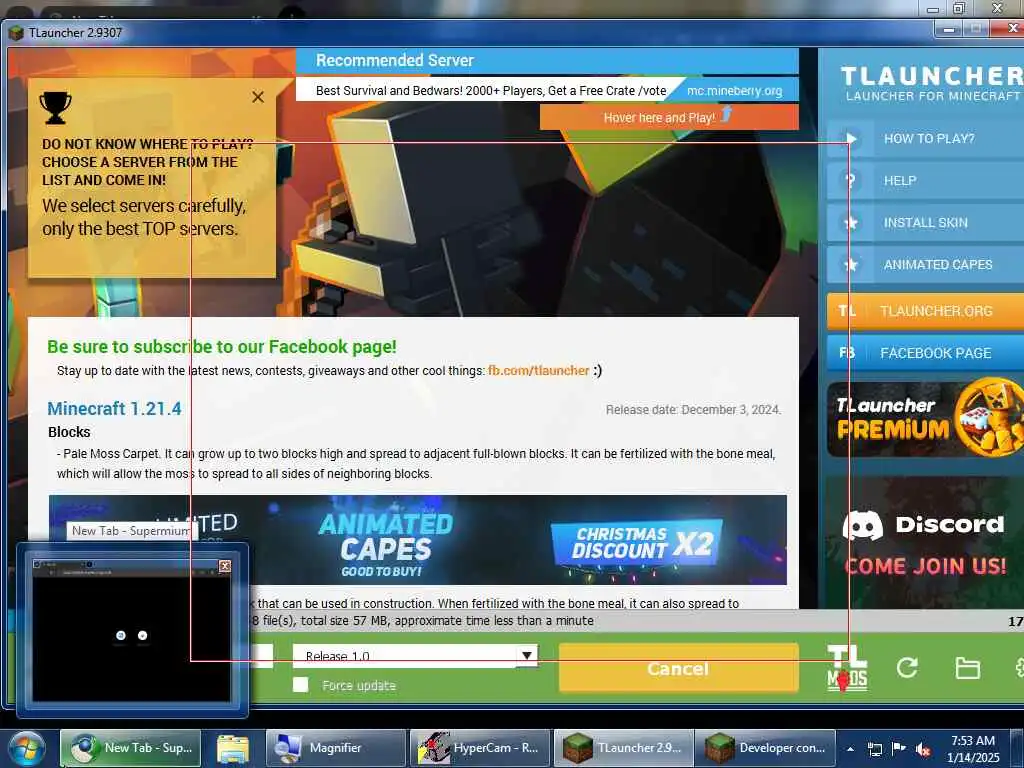Click the Be sure to subscribe Facebook heading

[222, 347]
